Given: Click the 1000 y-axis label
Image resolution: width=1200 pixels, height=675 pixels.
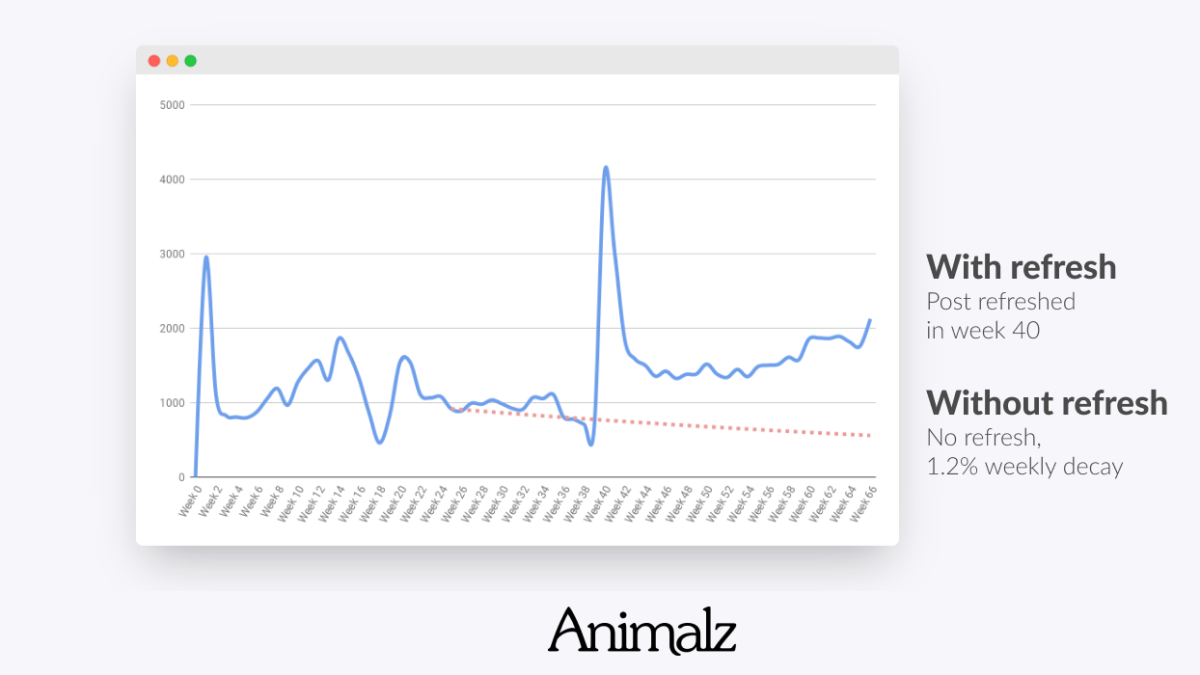Looking at the screenshot, I should [172, 403].
